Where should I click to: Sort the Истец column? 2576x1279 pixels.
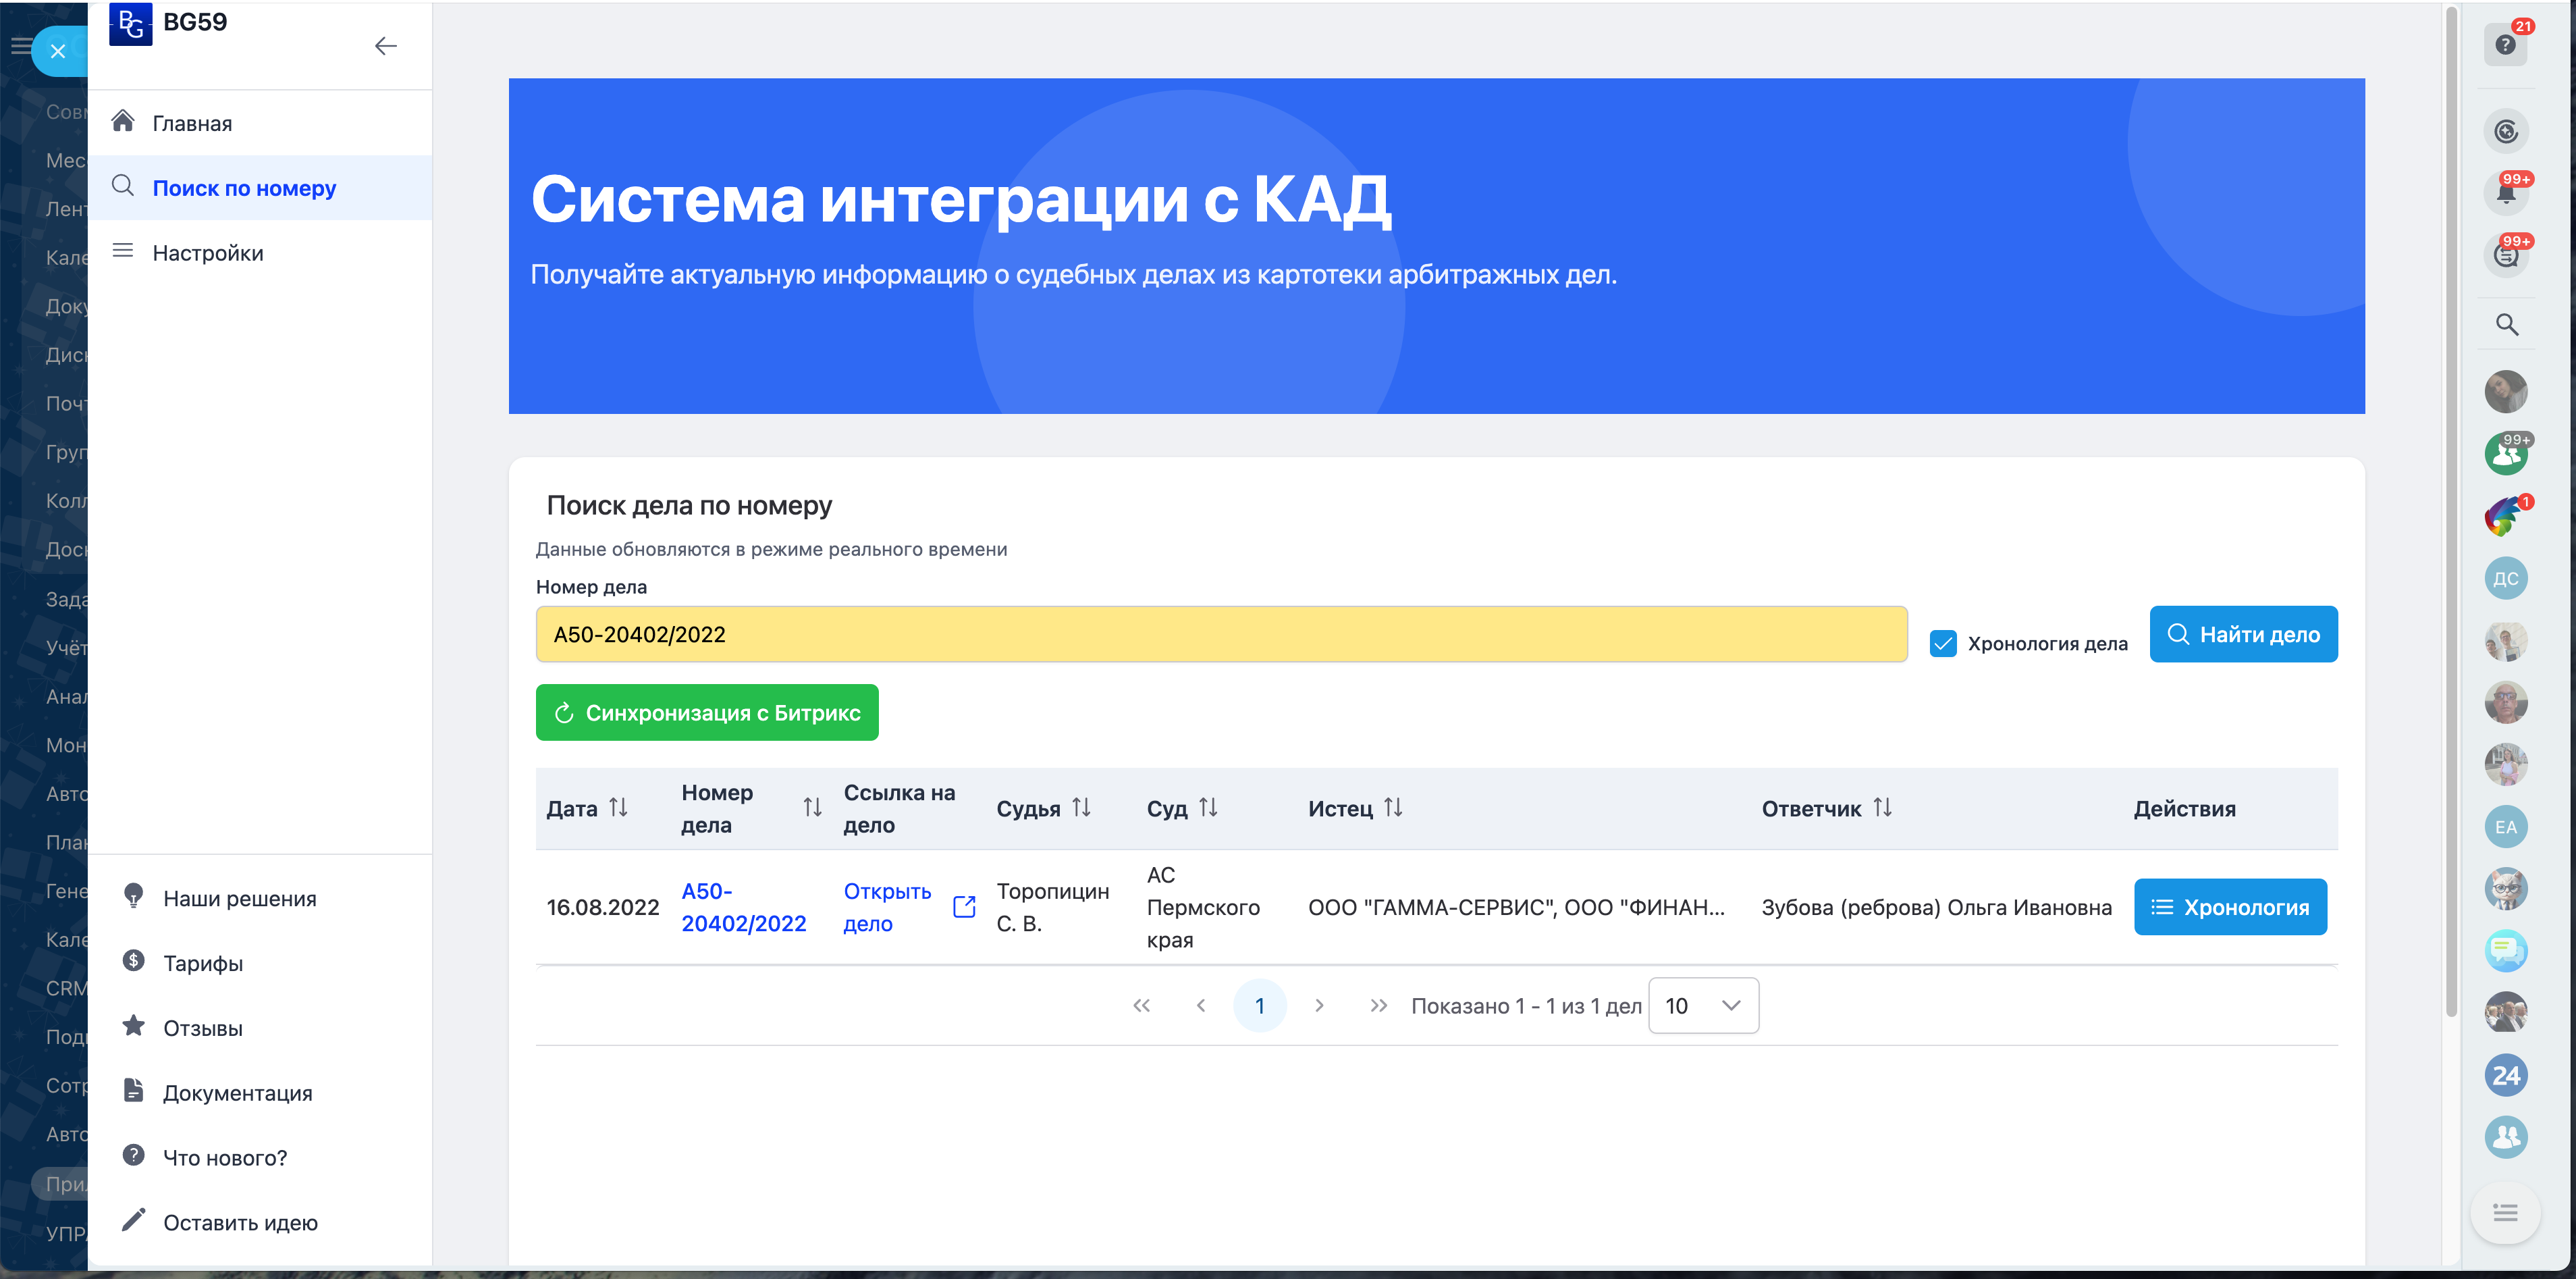[1393, 807]
